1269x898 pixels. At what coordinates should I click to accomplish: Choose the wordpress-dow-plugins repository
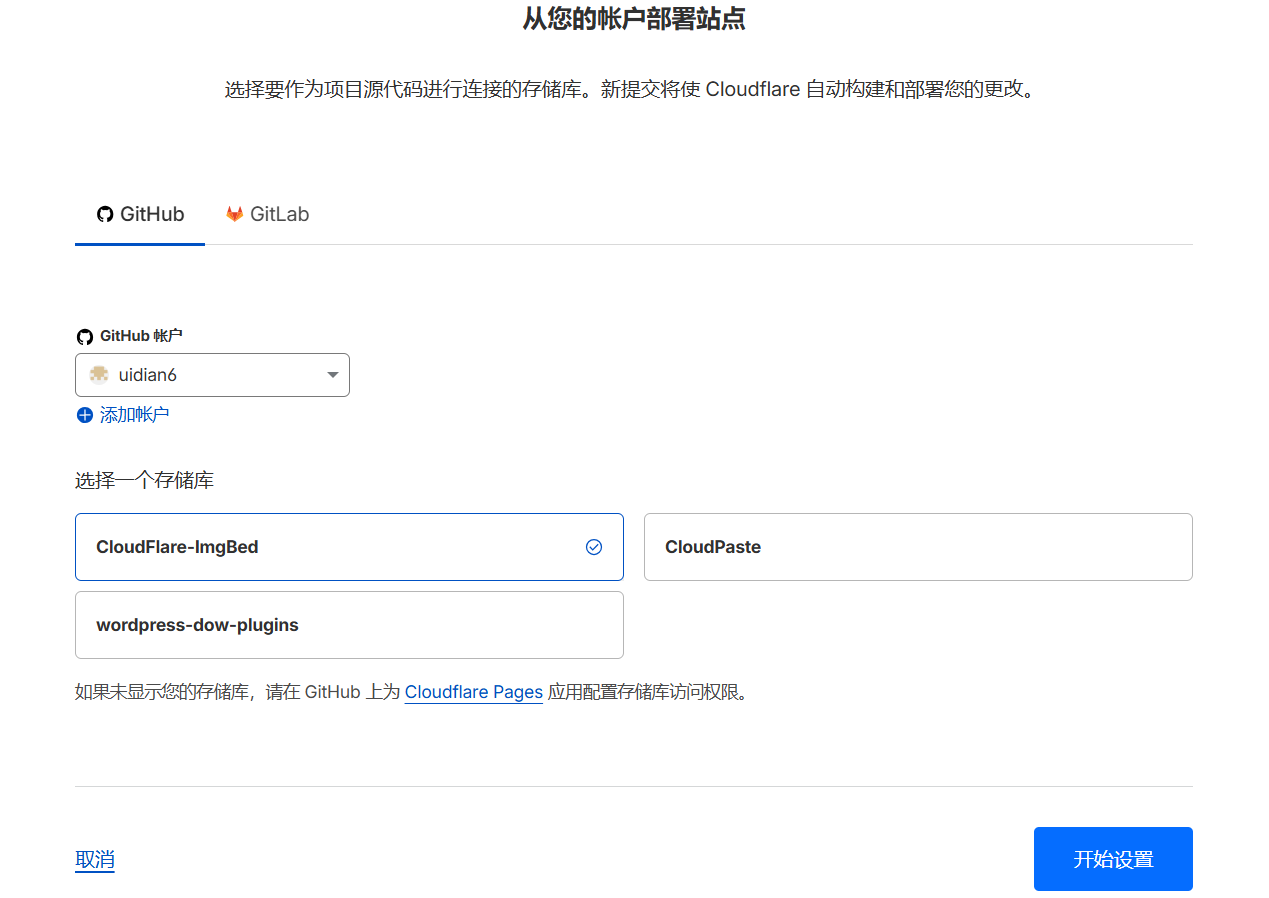348,625
